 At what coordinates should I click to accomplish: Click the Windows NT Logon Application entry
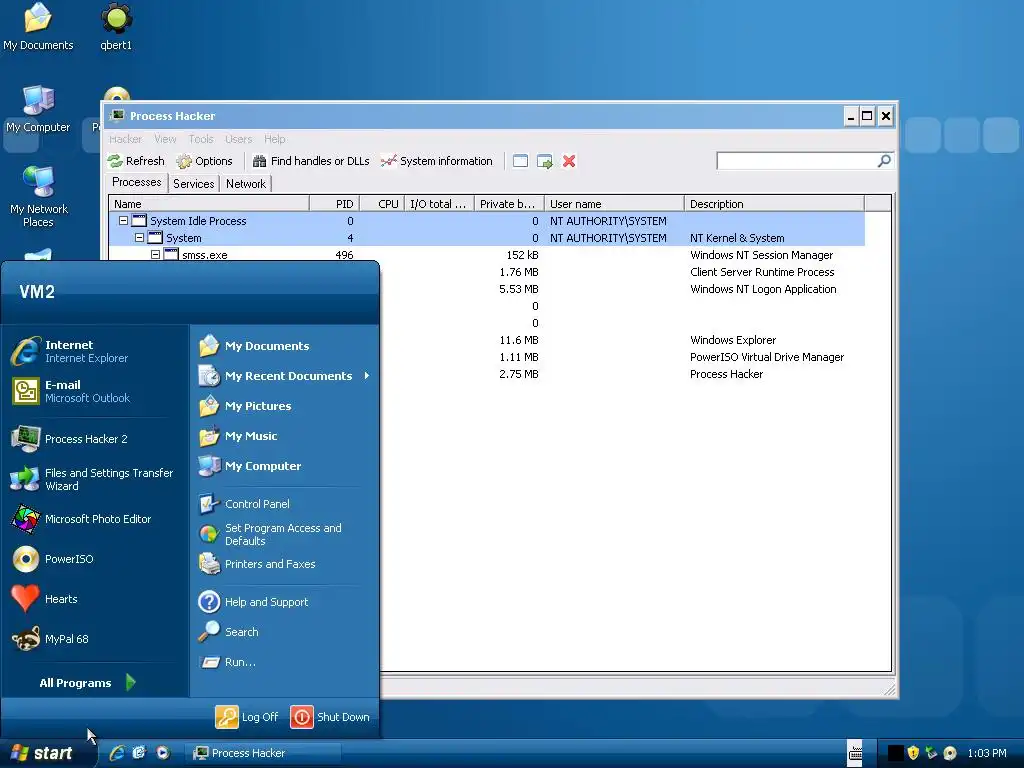click(x=763, y=289)
